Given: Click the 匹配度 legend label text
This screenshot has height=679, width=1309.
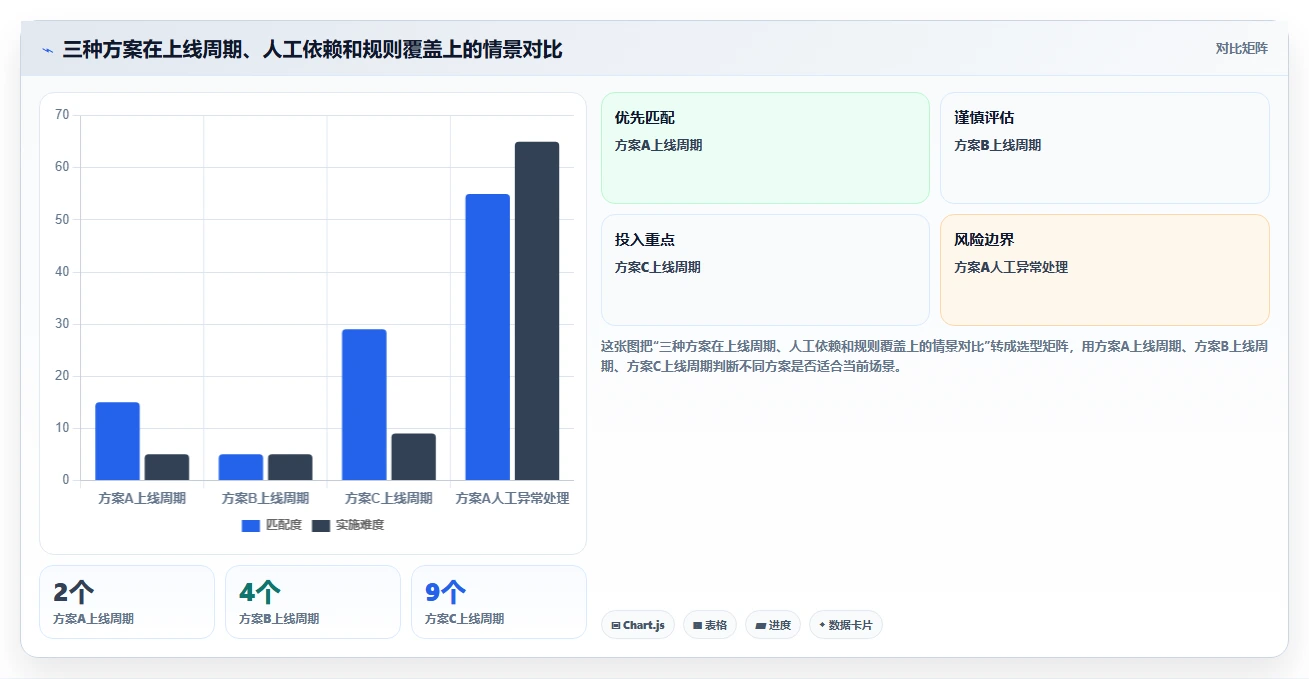Looking at the screenshot, I should pyautogui.click(x=283, y=525).
